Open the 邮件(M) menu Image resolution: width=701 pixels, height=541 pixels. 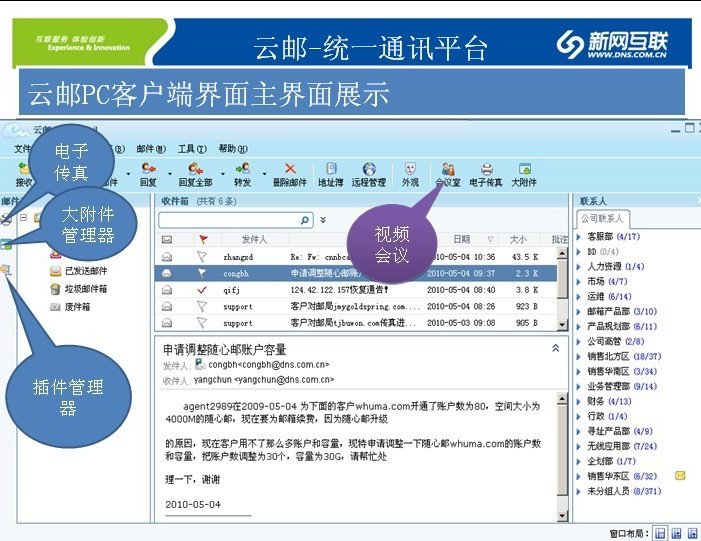[x=151, y=149]
